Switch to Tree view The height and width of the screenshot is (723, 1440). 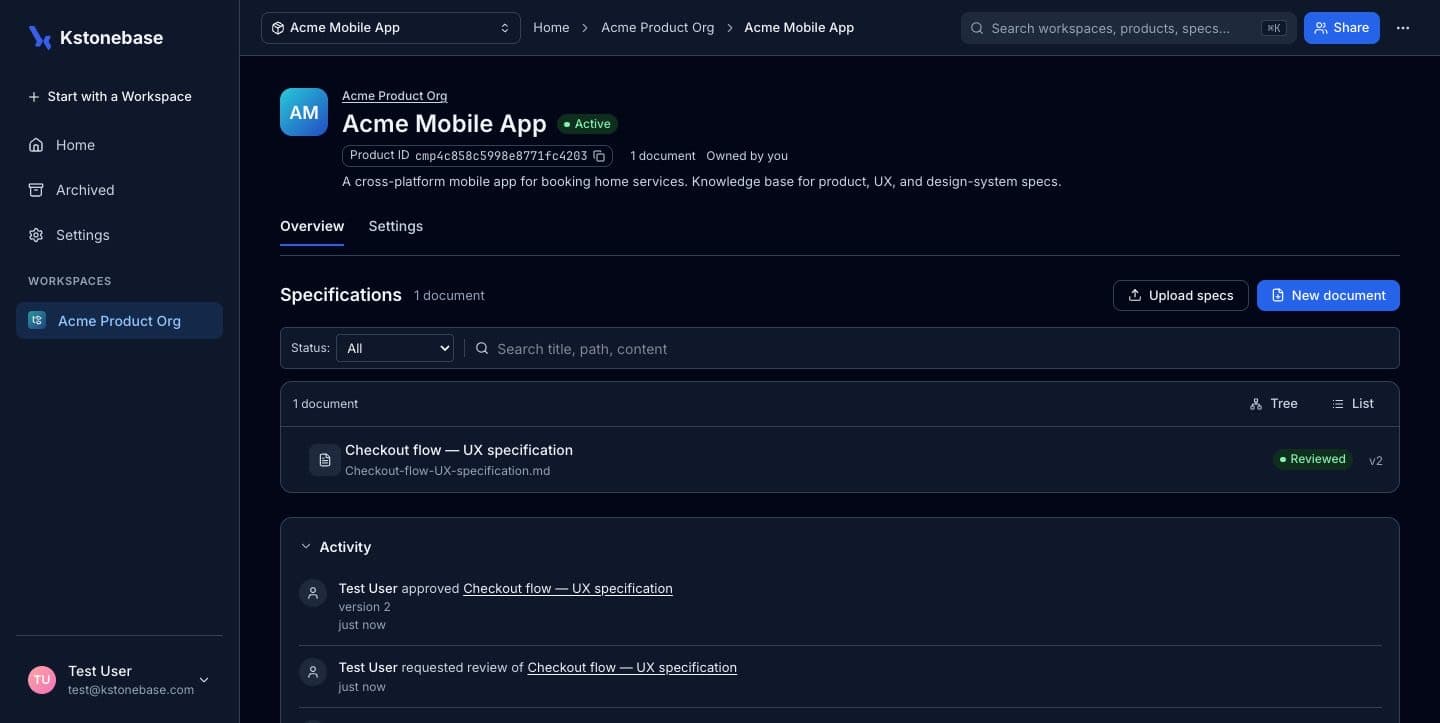tap(1273, 404)
